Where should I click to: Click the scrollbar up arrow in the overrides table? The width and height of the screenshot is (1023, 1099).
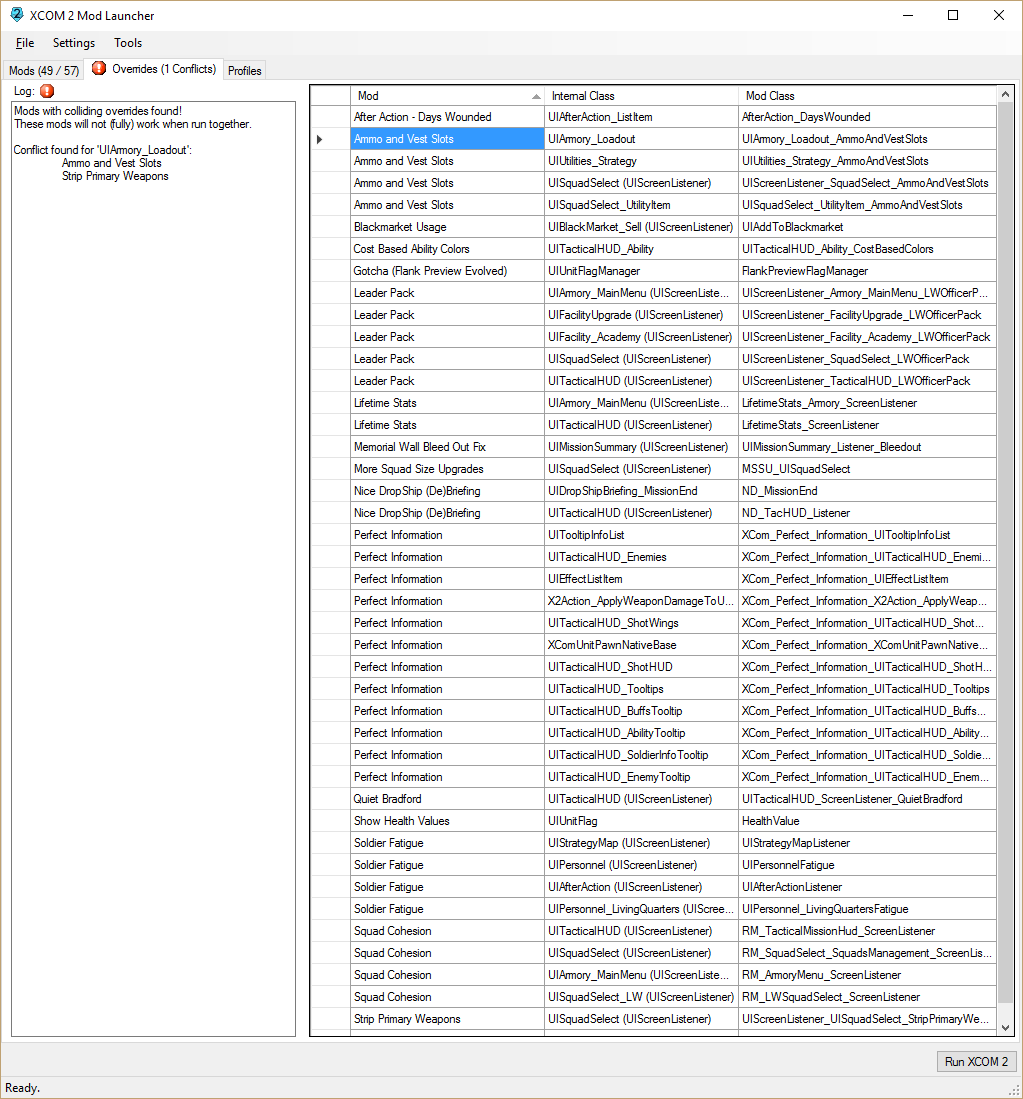pos(1005,94)
